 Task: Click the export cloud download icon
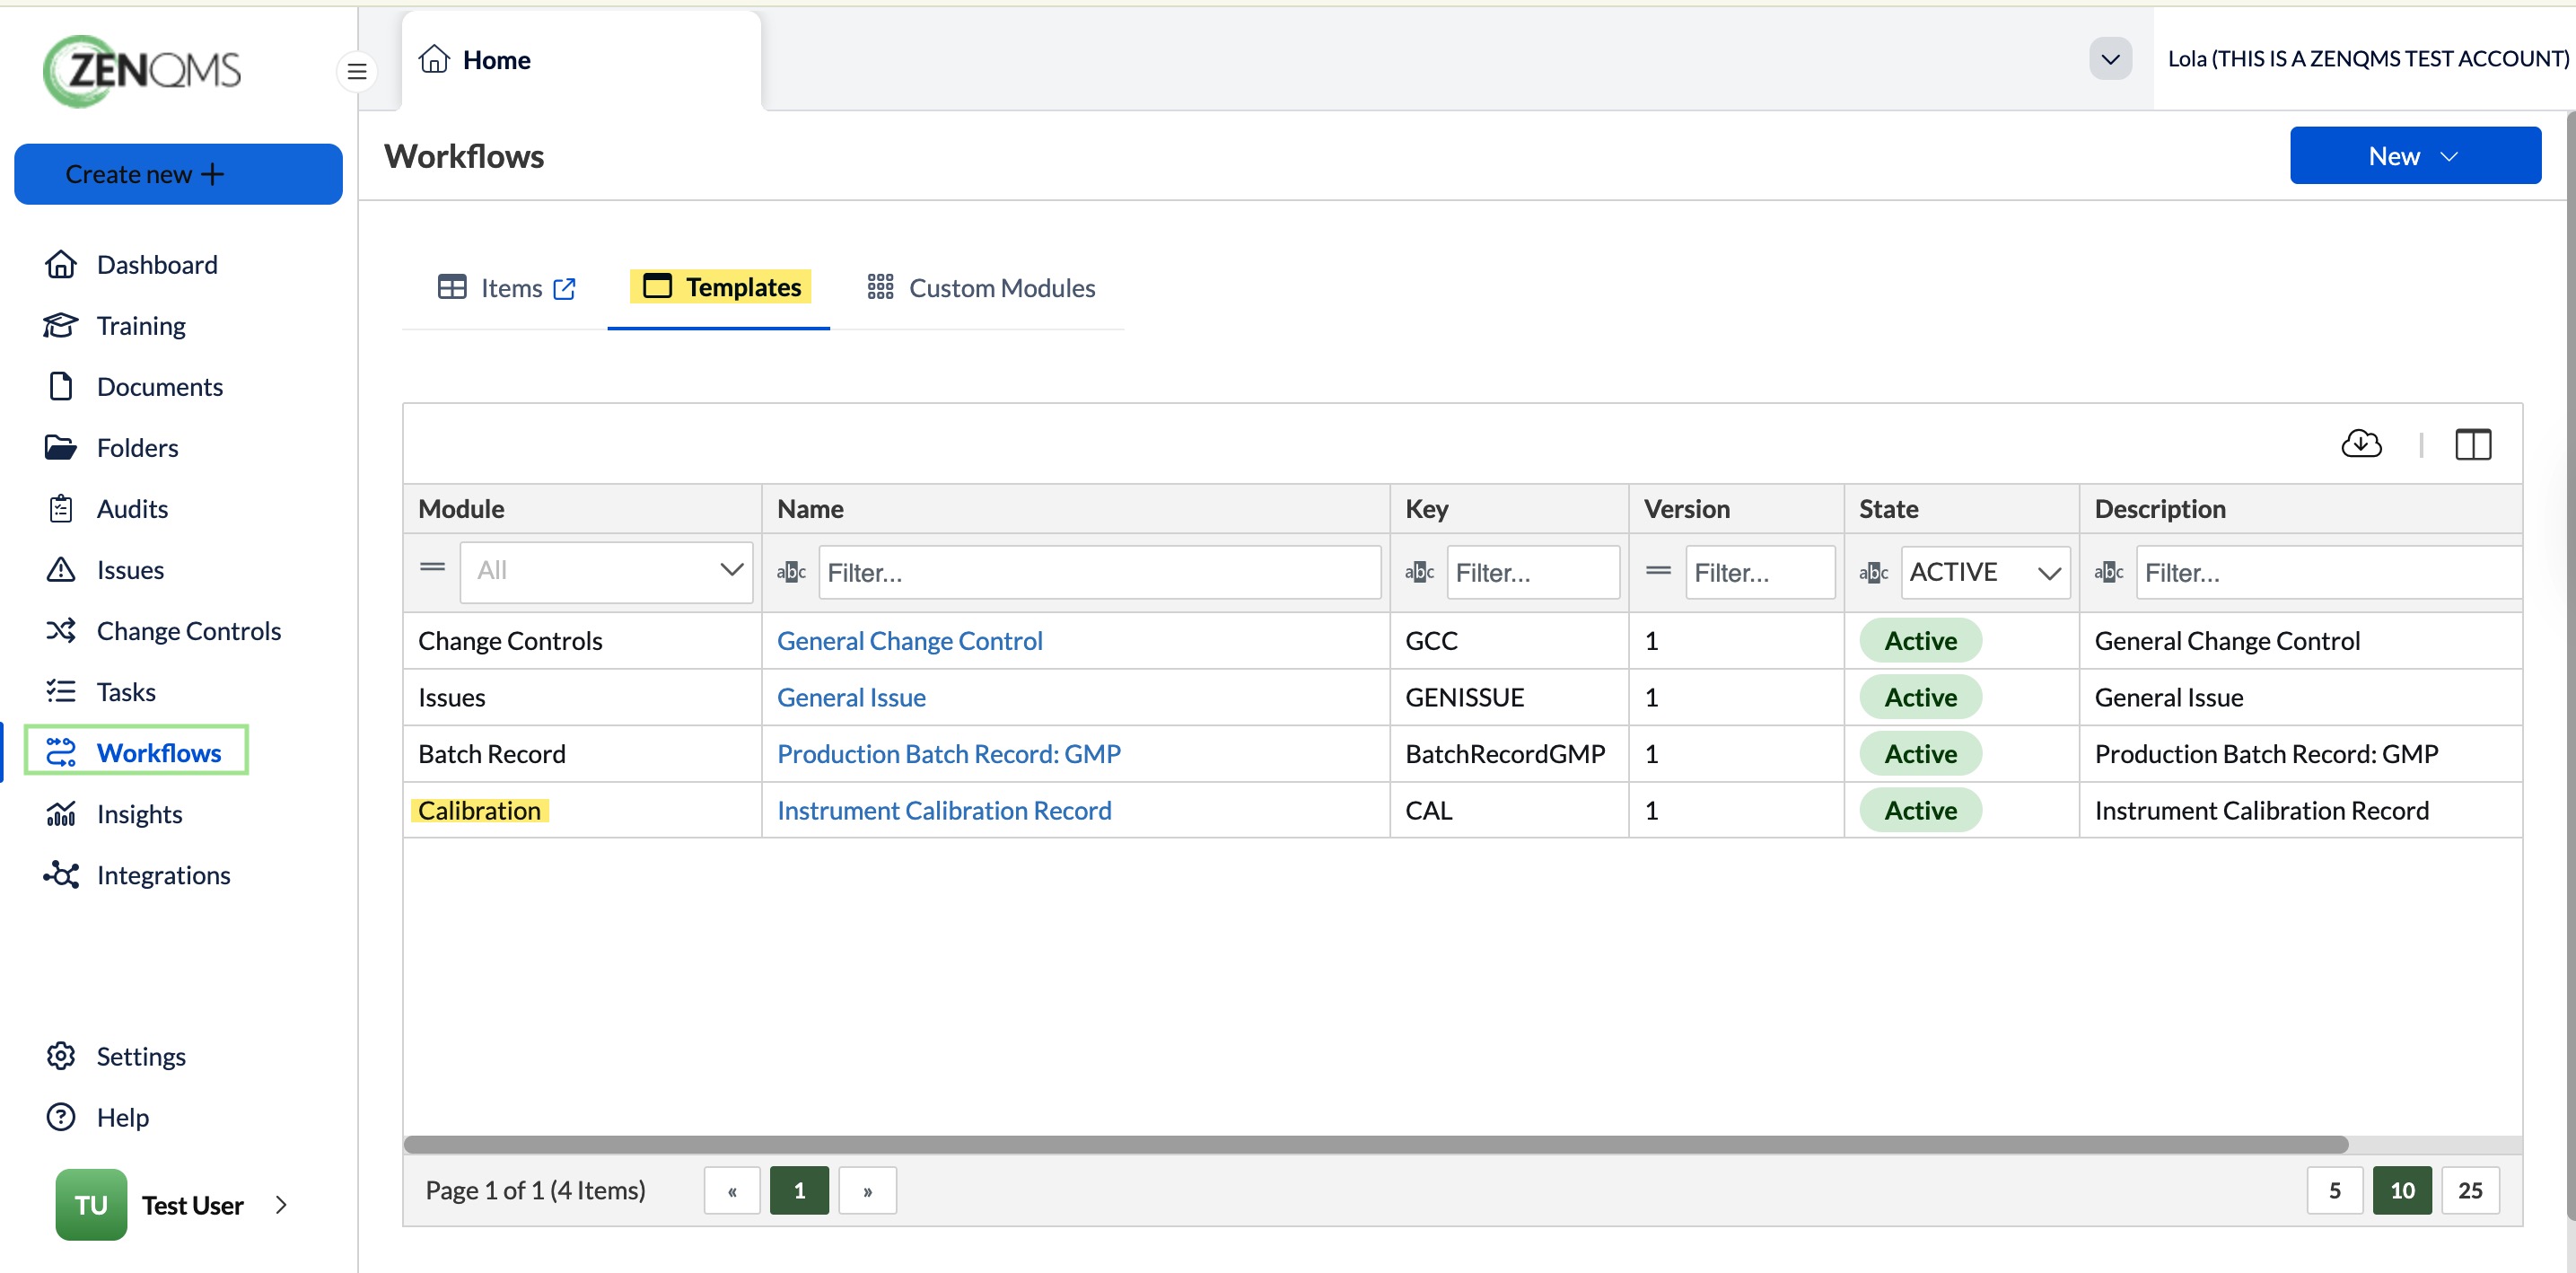(2361, 443)
